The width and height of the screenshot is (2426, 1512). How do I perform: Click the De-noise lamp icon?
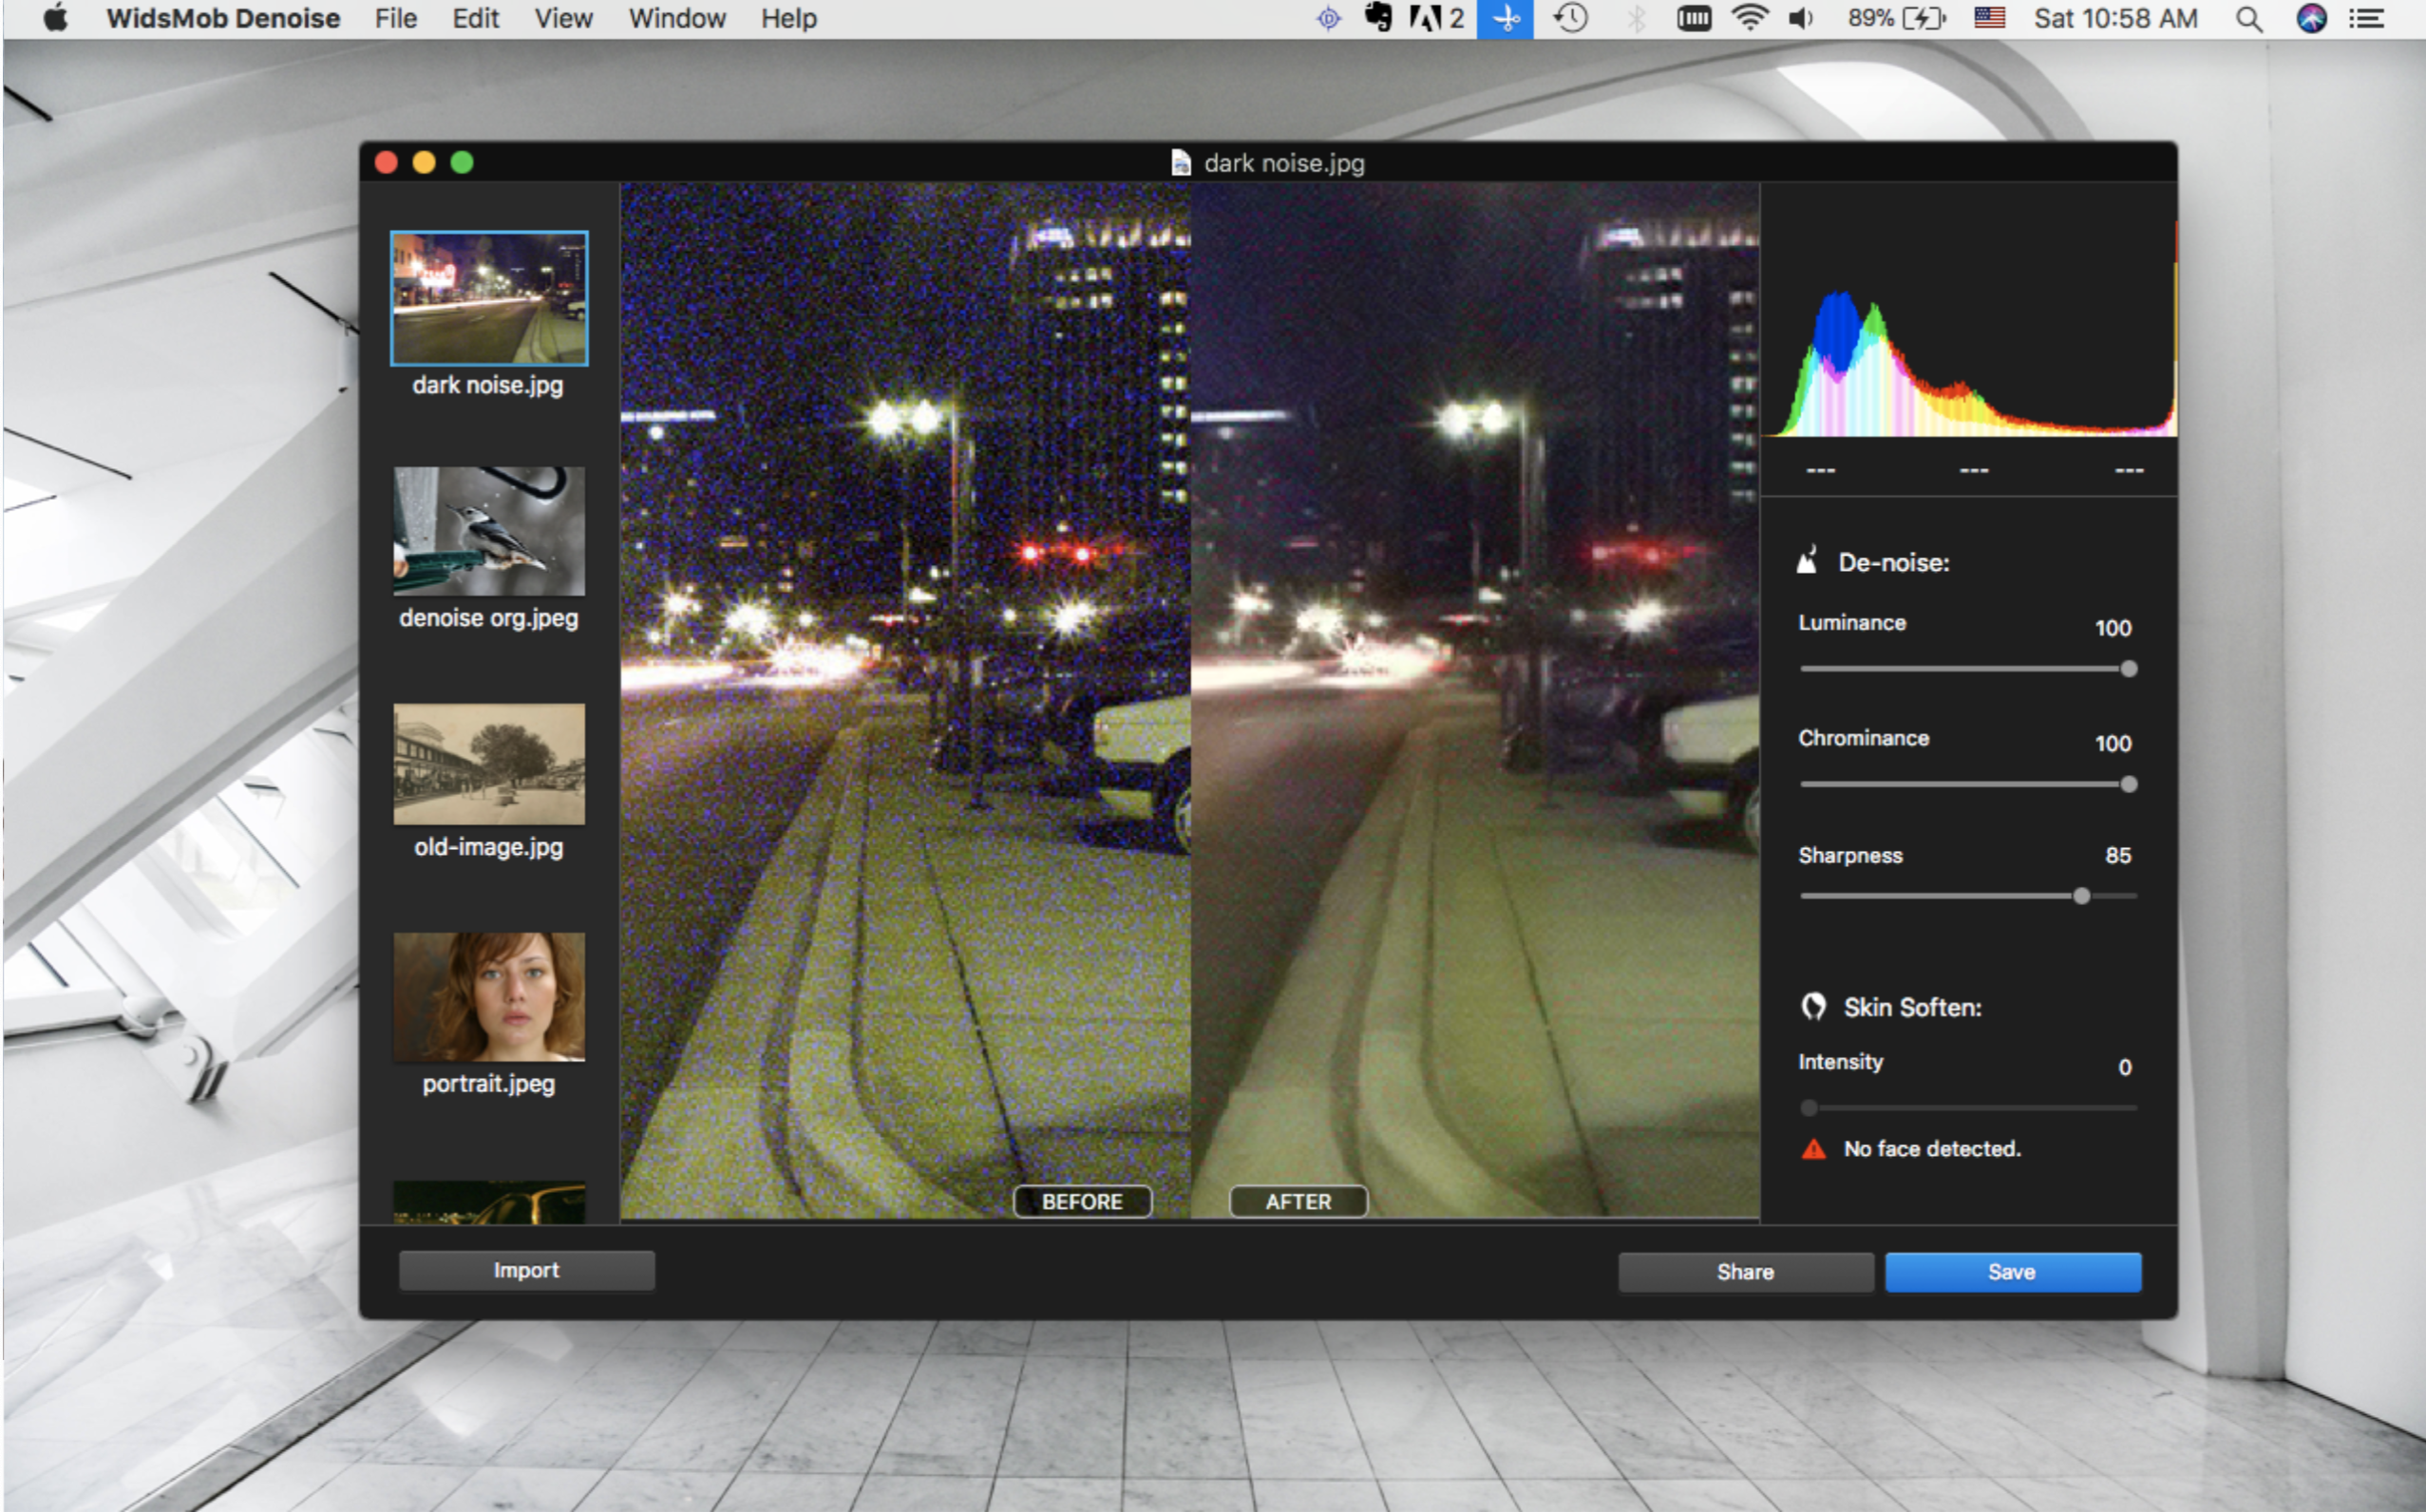(1808, 562)
